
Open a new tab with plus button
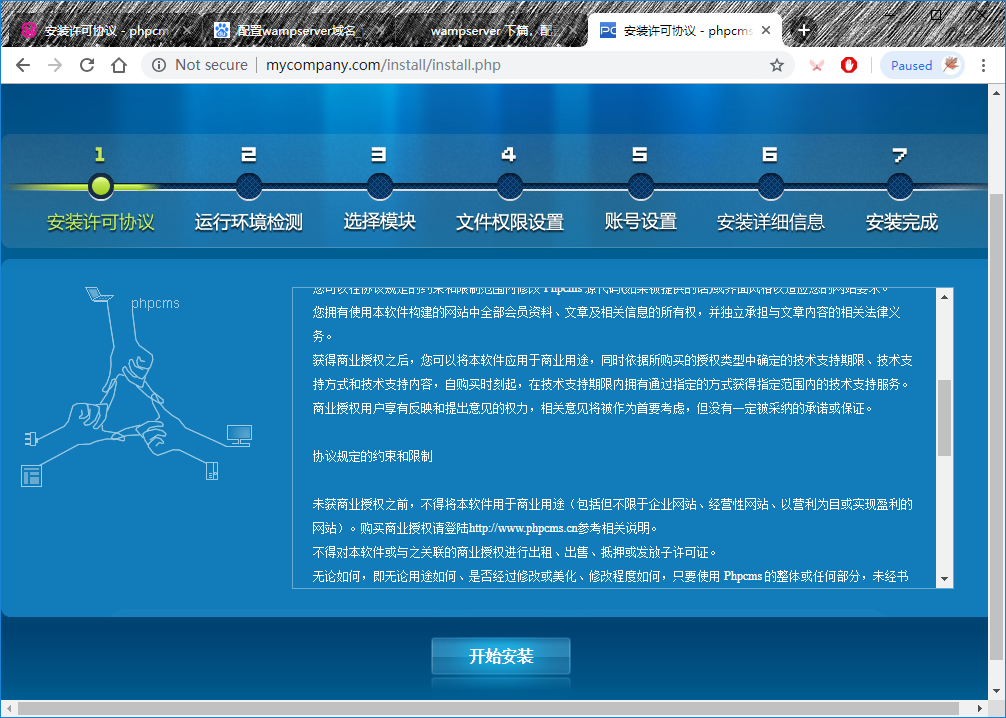[803, 30]
